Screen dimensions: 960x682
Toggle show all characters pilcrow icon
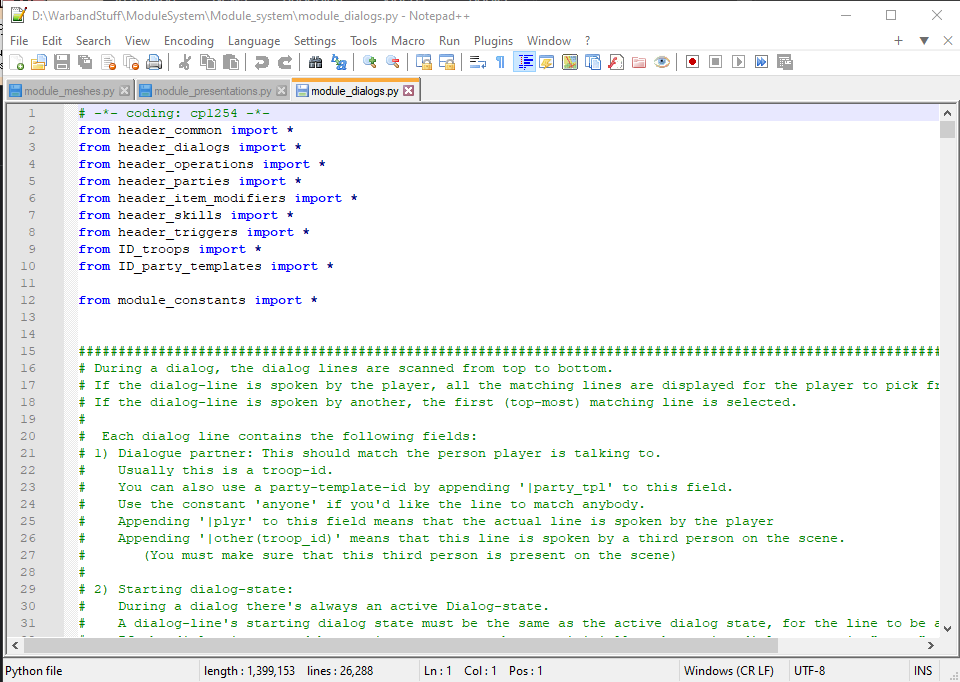(500, 62)
